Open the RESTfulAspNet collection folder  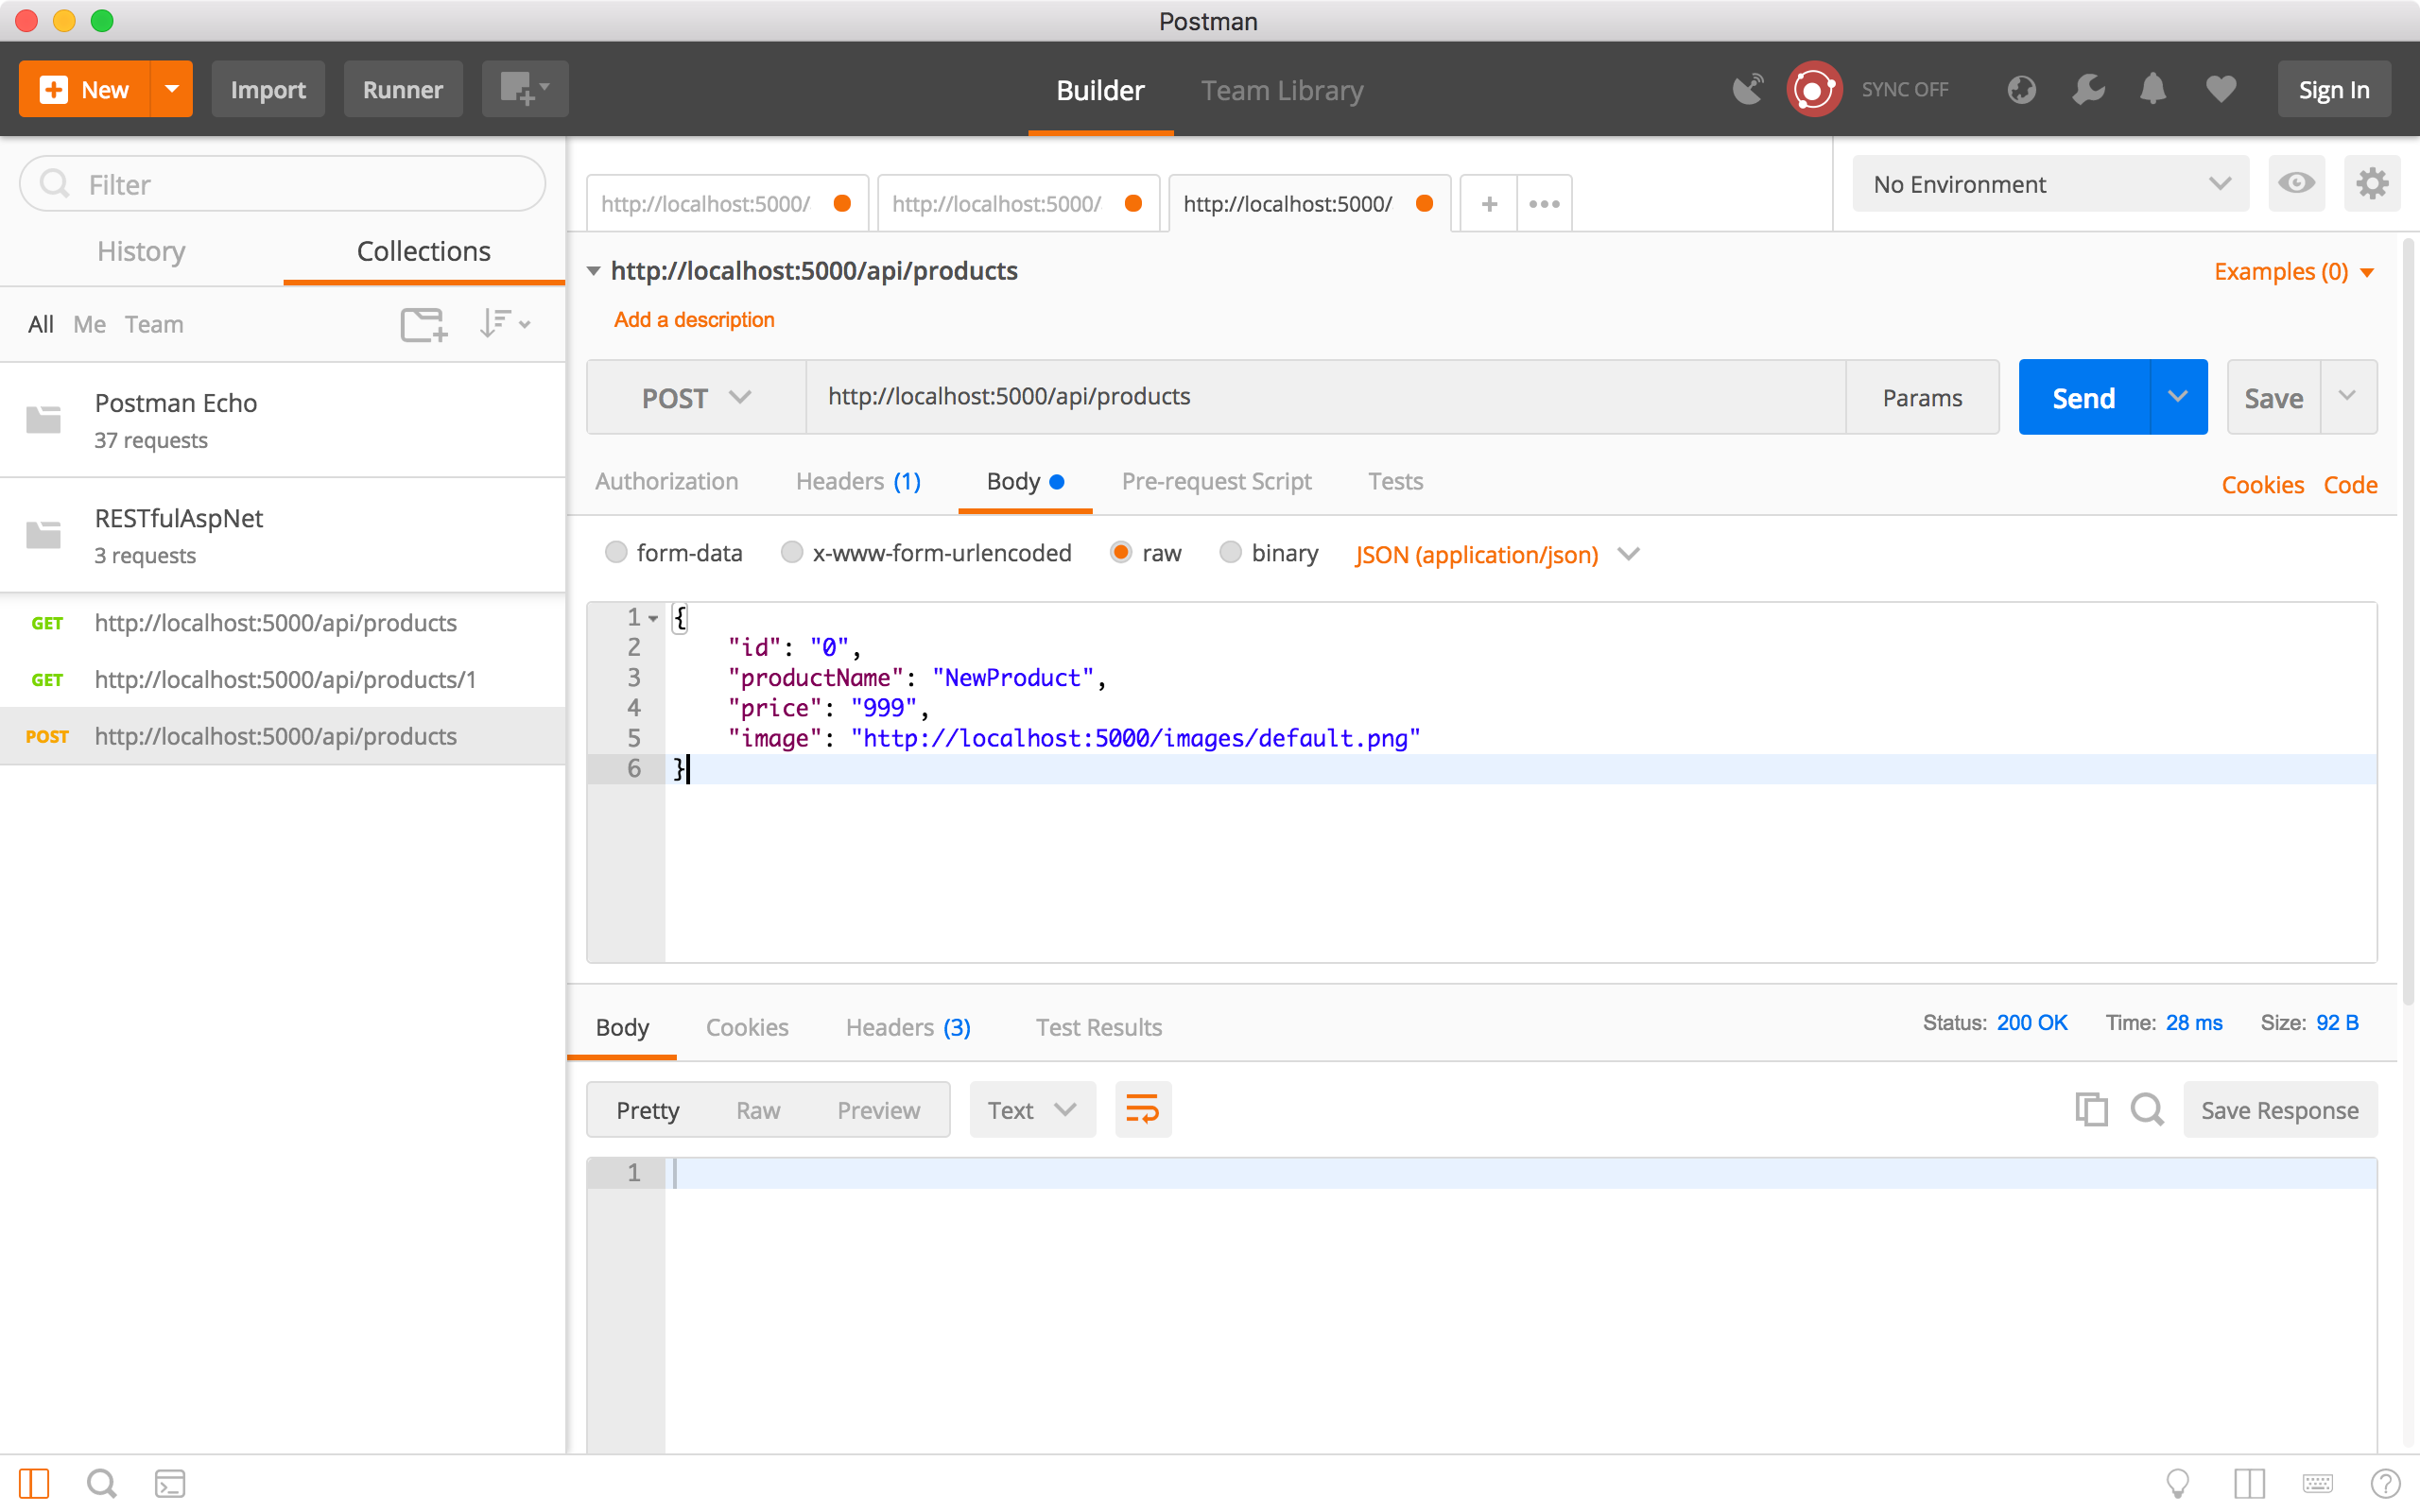point(283,535)
